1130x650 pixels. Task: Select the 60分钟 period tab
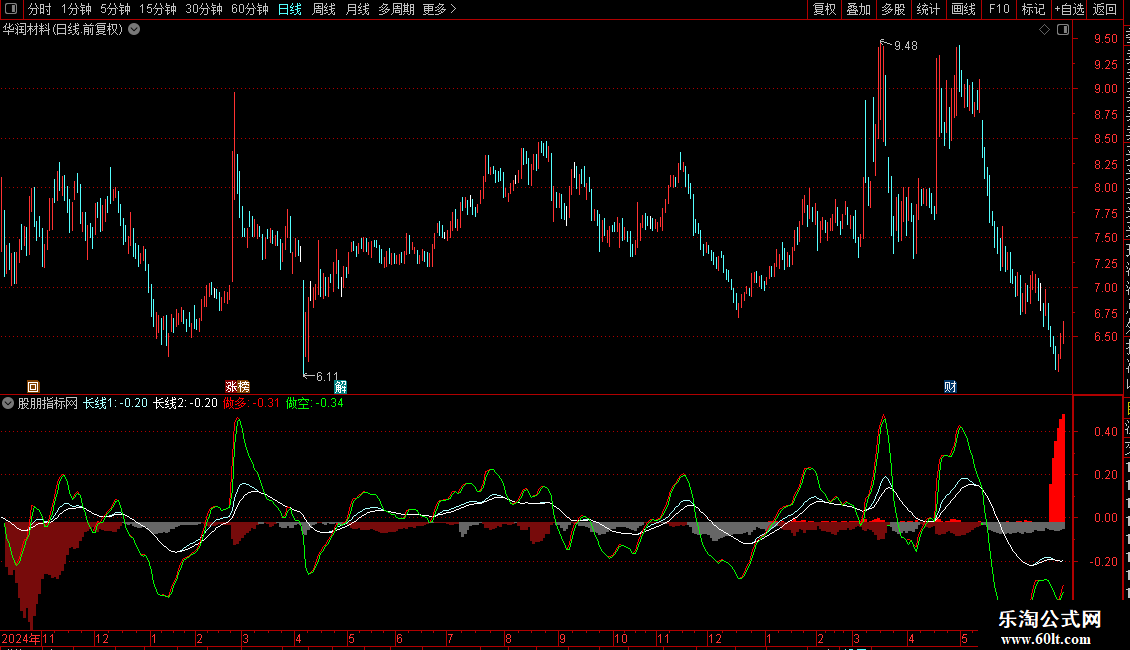(x=250, y=9)
